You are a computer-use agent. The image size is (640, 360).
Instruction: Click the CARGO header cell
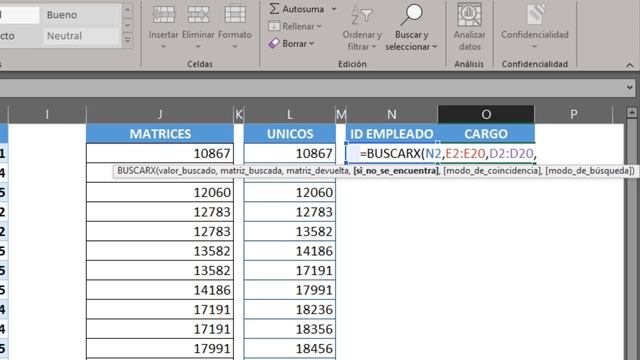click(486, 133)
